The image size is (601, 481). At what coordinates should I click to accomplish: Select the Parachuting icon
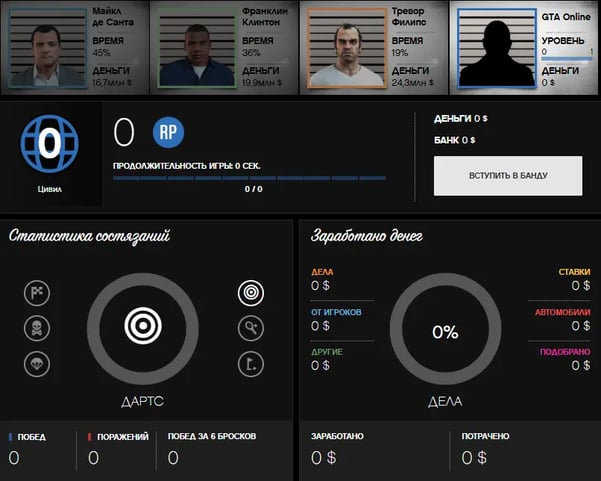[x=37, y=365]
